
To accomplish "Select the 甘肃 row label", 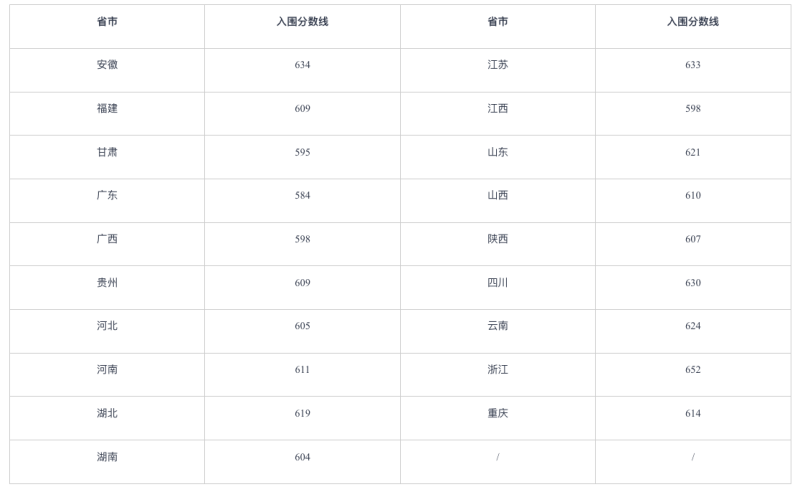I will pyautogui.click(x=107, y=152).
